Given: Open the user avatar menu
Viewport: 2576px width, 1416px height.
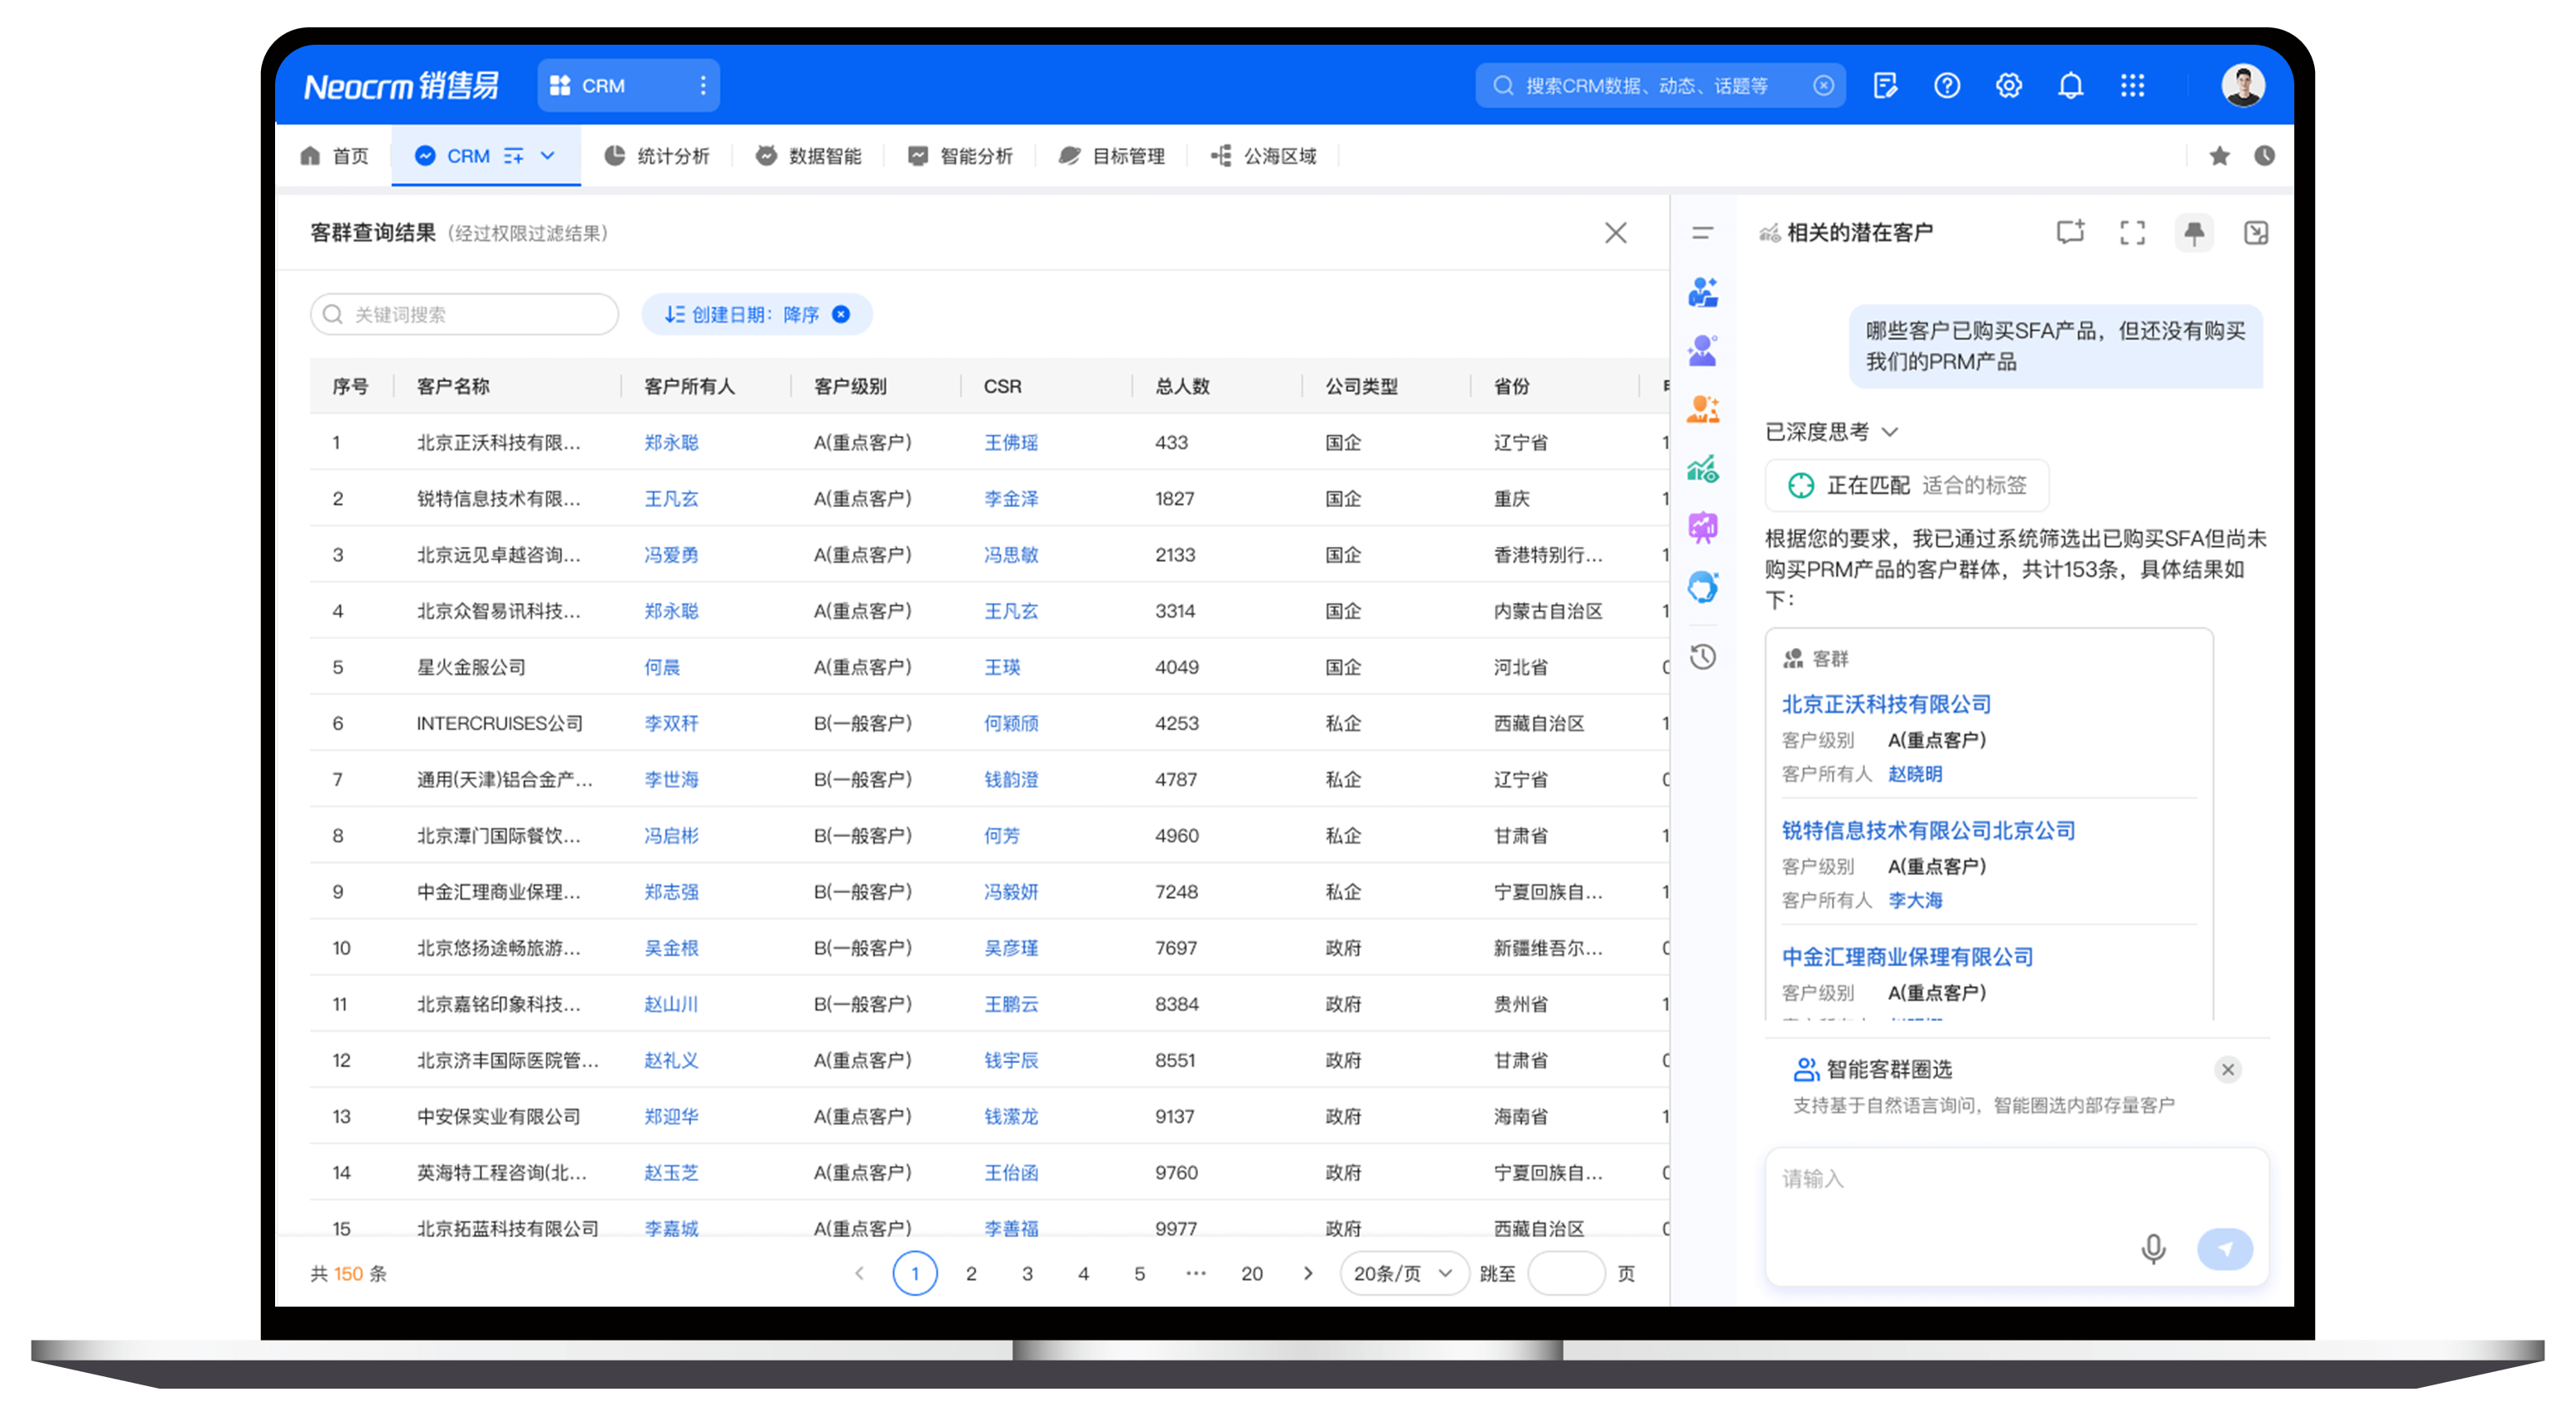Looking at the screenshot, I should (x=2243, y=86).
